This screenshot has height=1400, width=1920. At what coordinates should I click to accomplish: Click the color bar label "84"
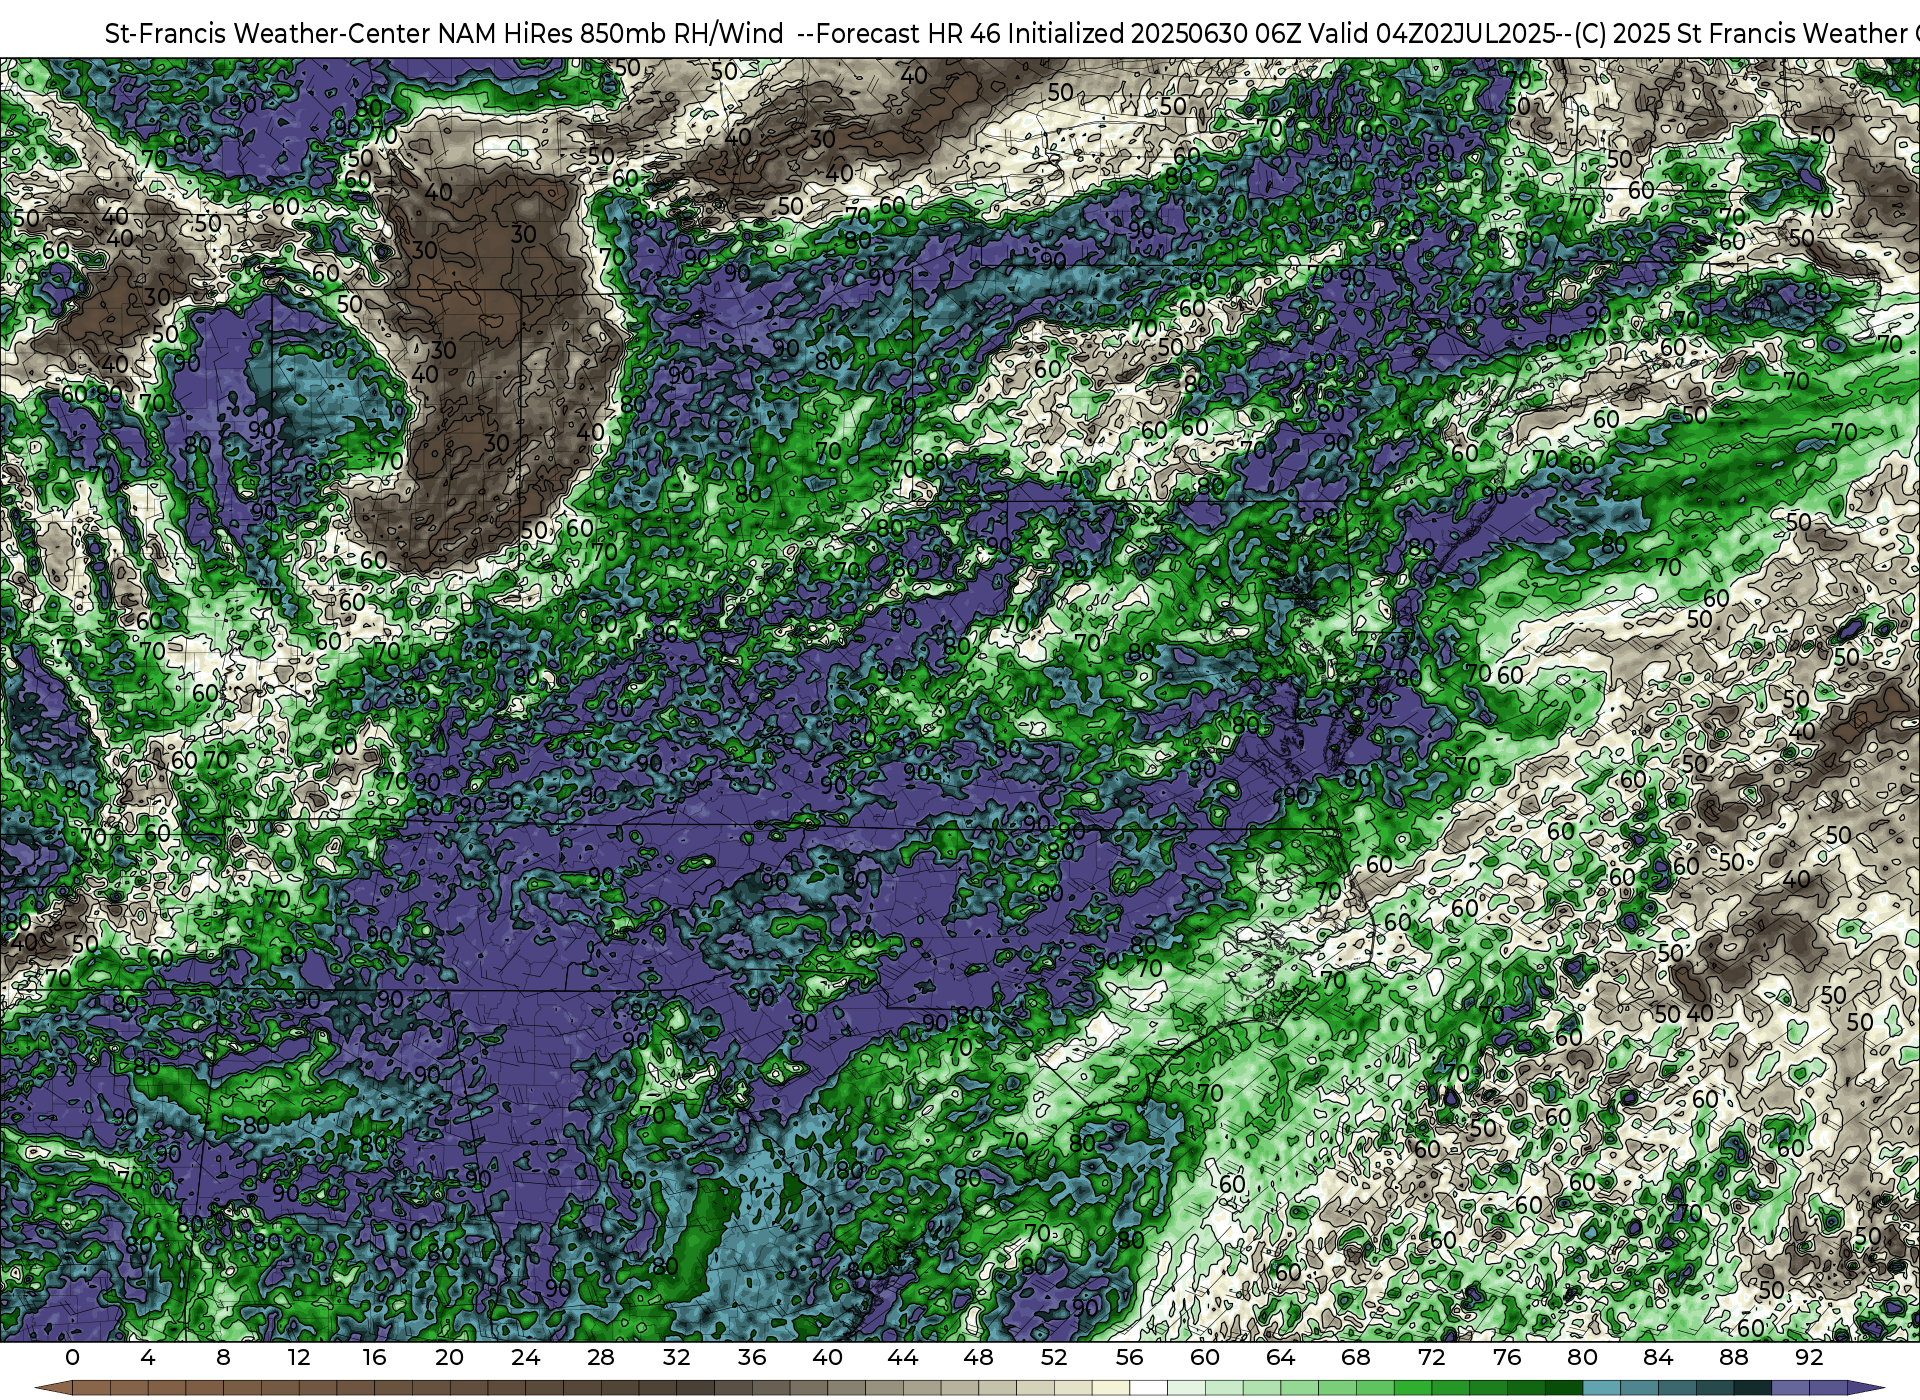[1658, 1357]
